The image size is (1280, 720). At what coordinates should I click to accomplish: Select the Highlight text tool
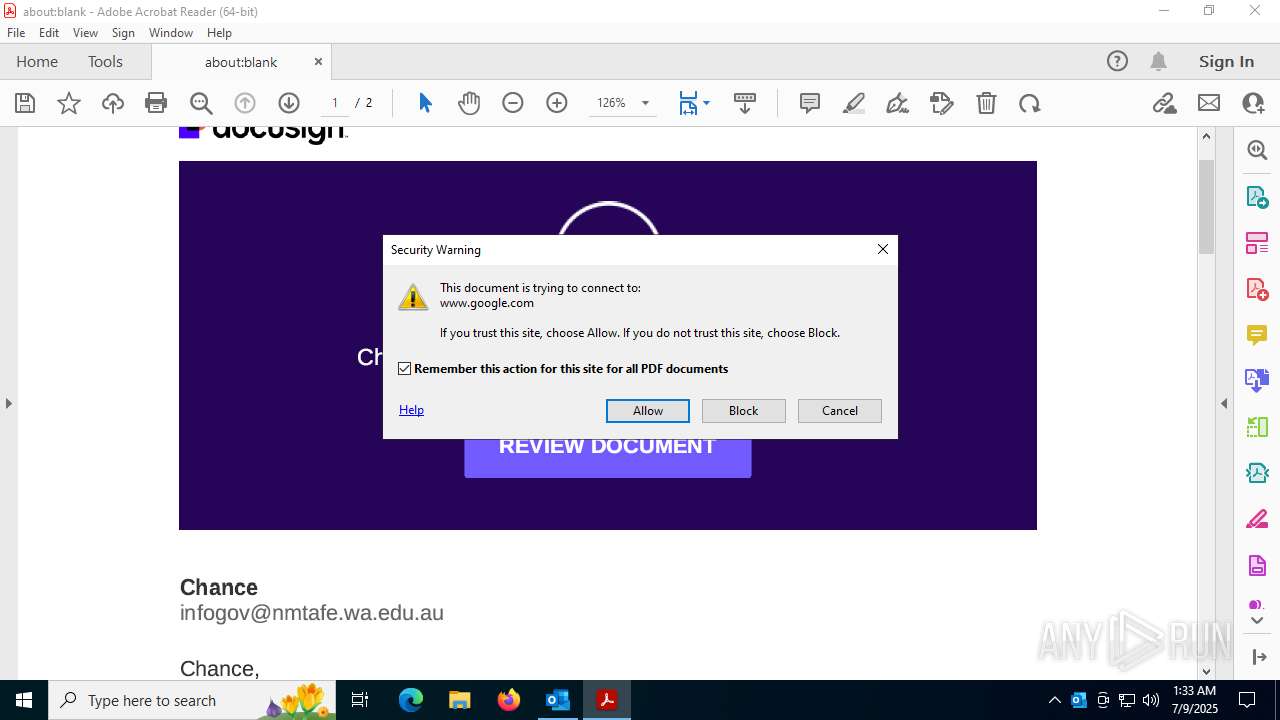coord(854,103)
